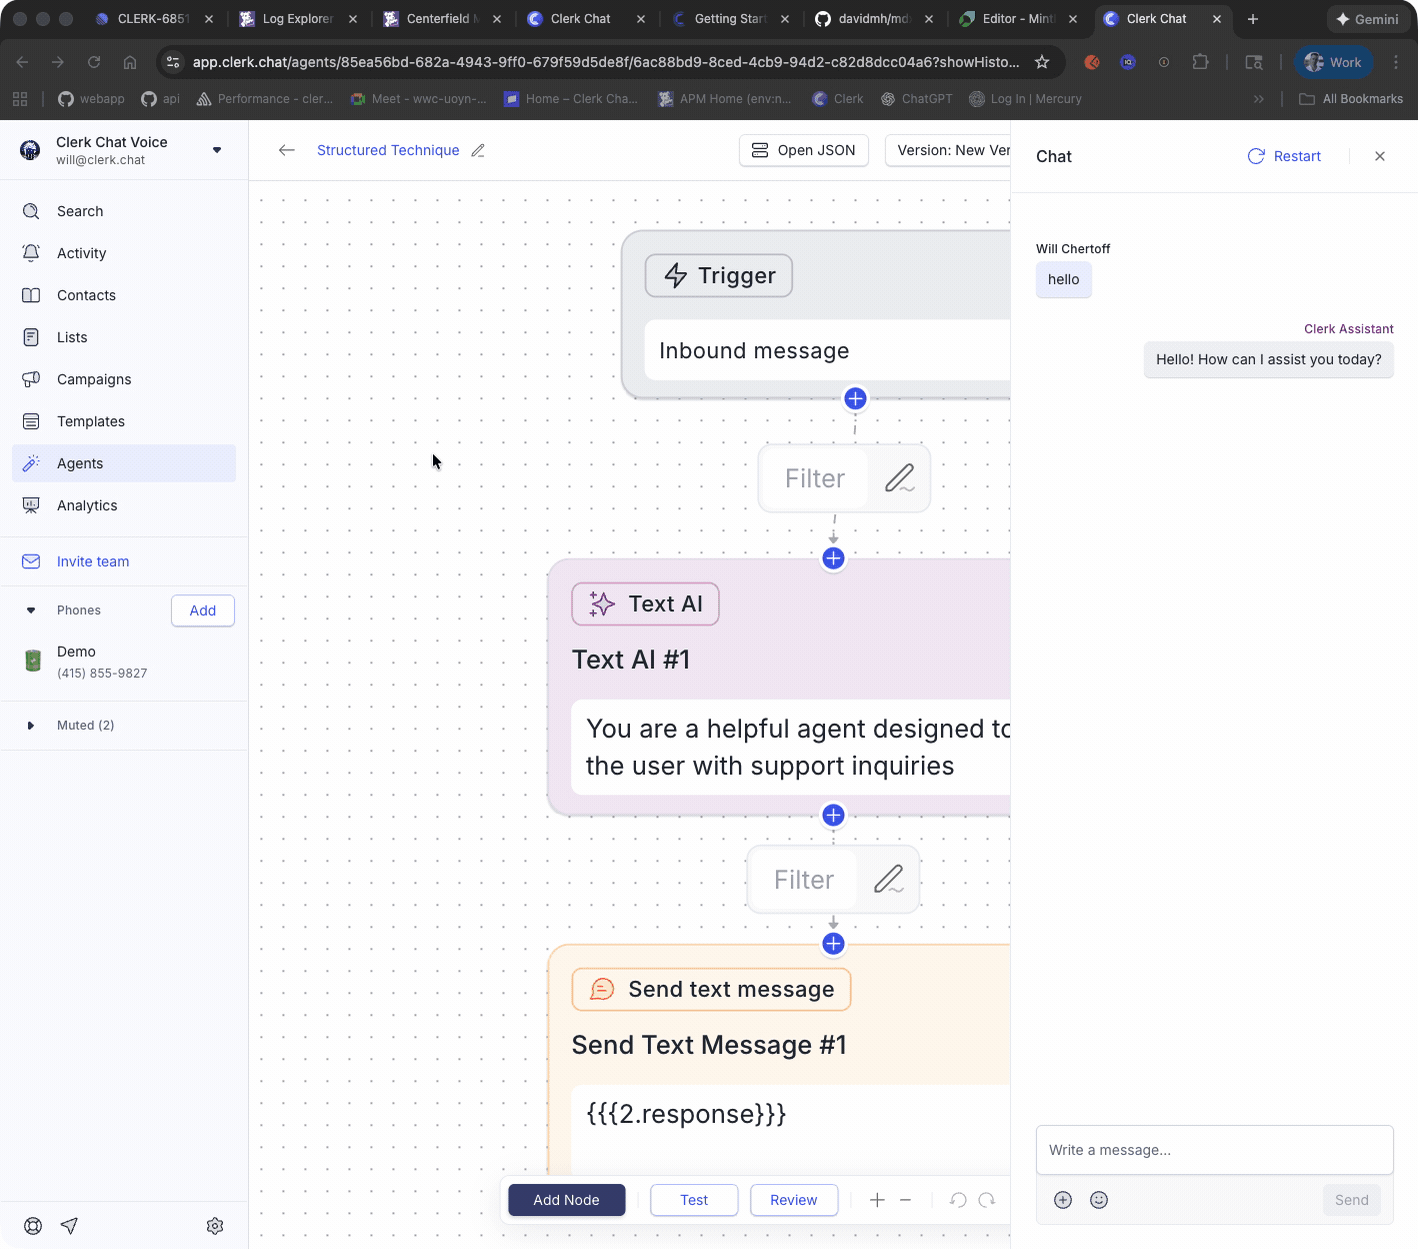Viewport: 1418px width, 1249px height.
Task: Add attachment in chat composer
Action: tap(1063, 1200)
